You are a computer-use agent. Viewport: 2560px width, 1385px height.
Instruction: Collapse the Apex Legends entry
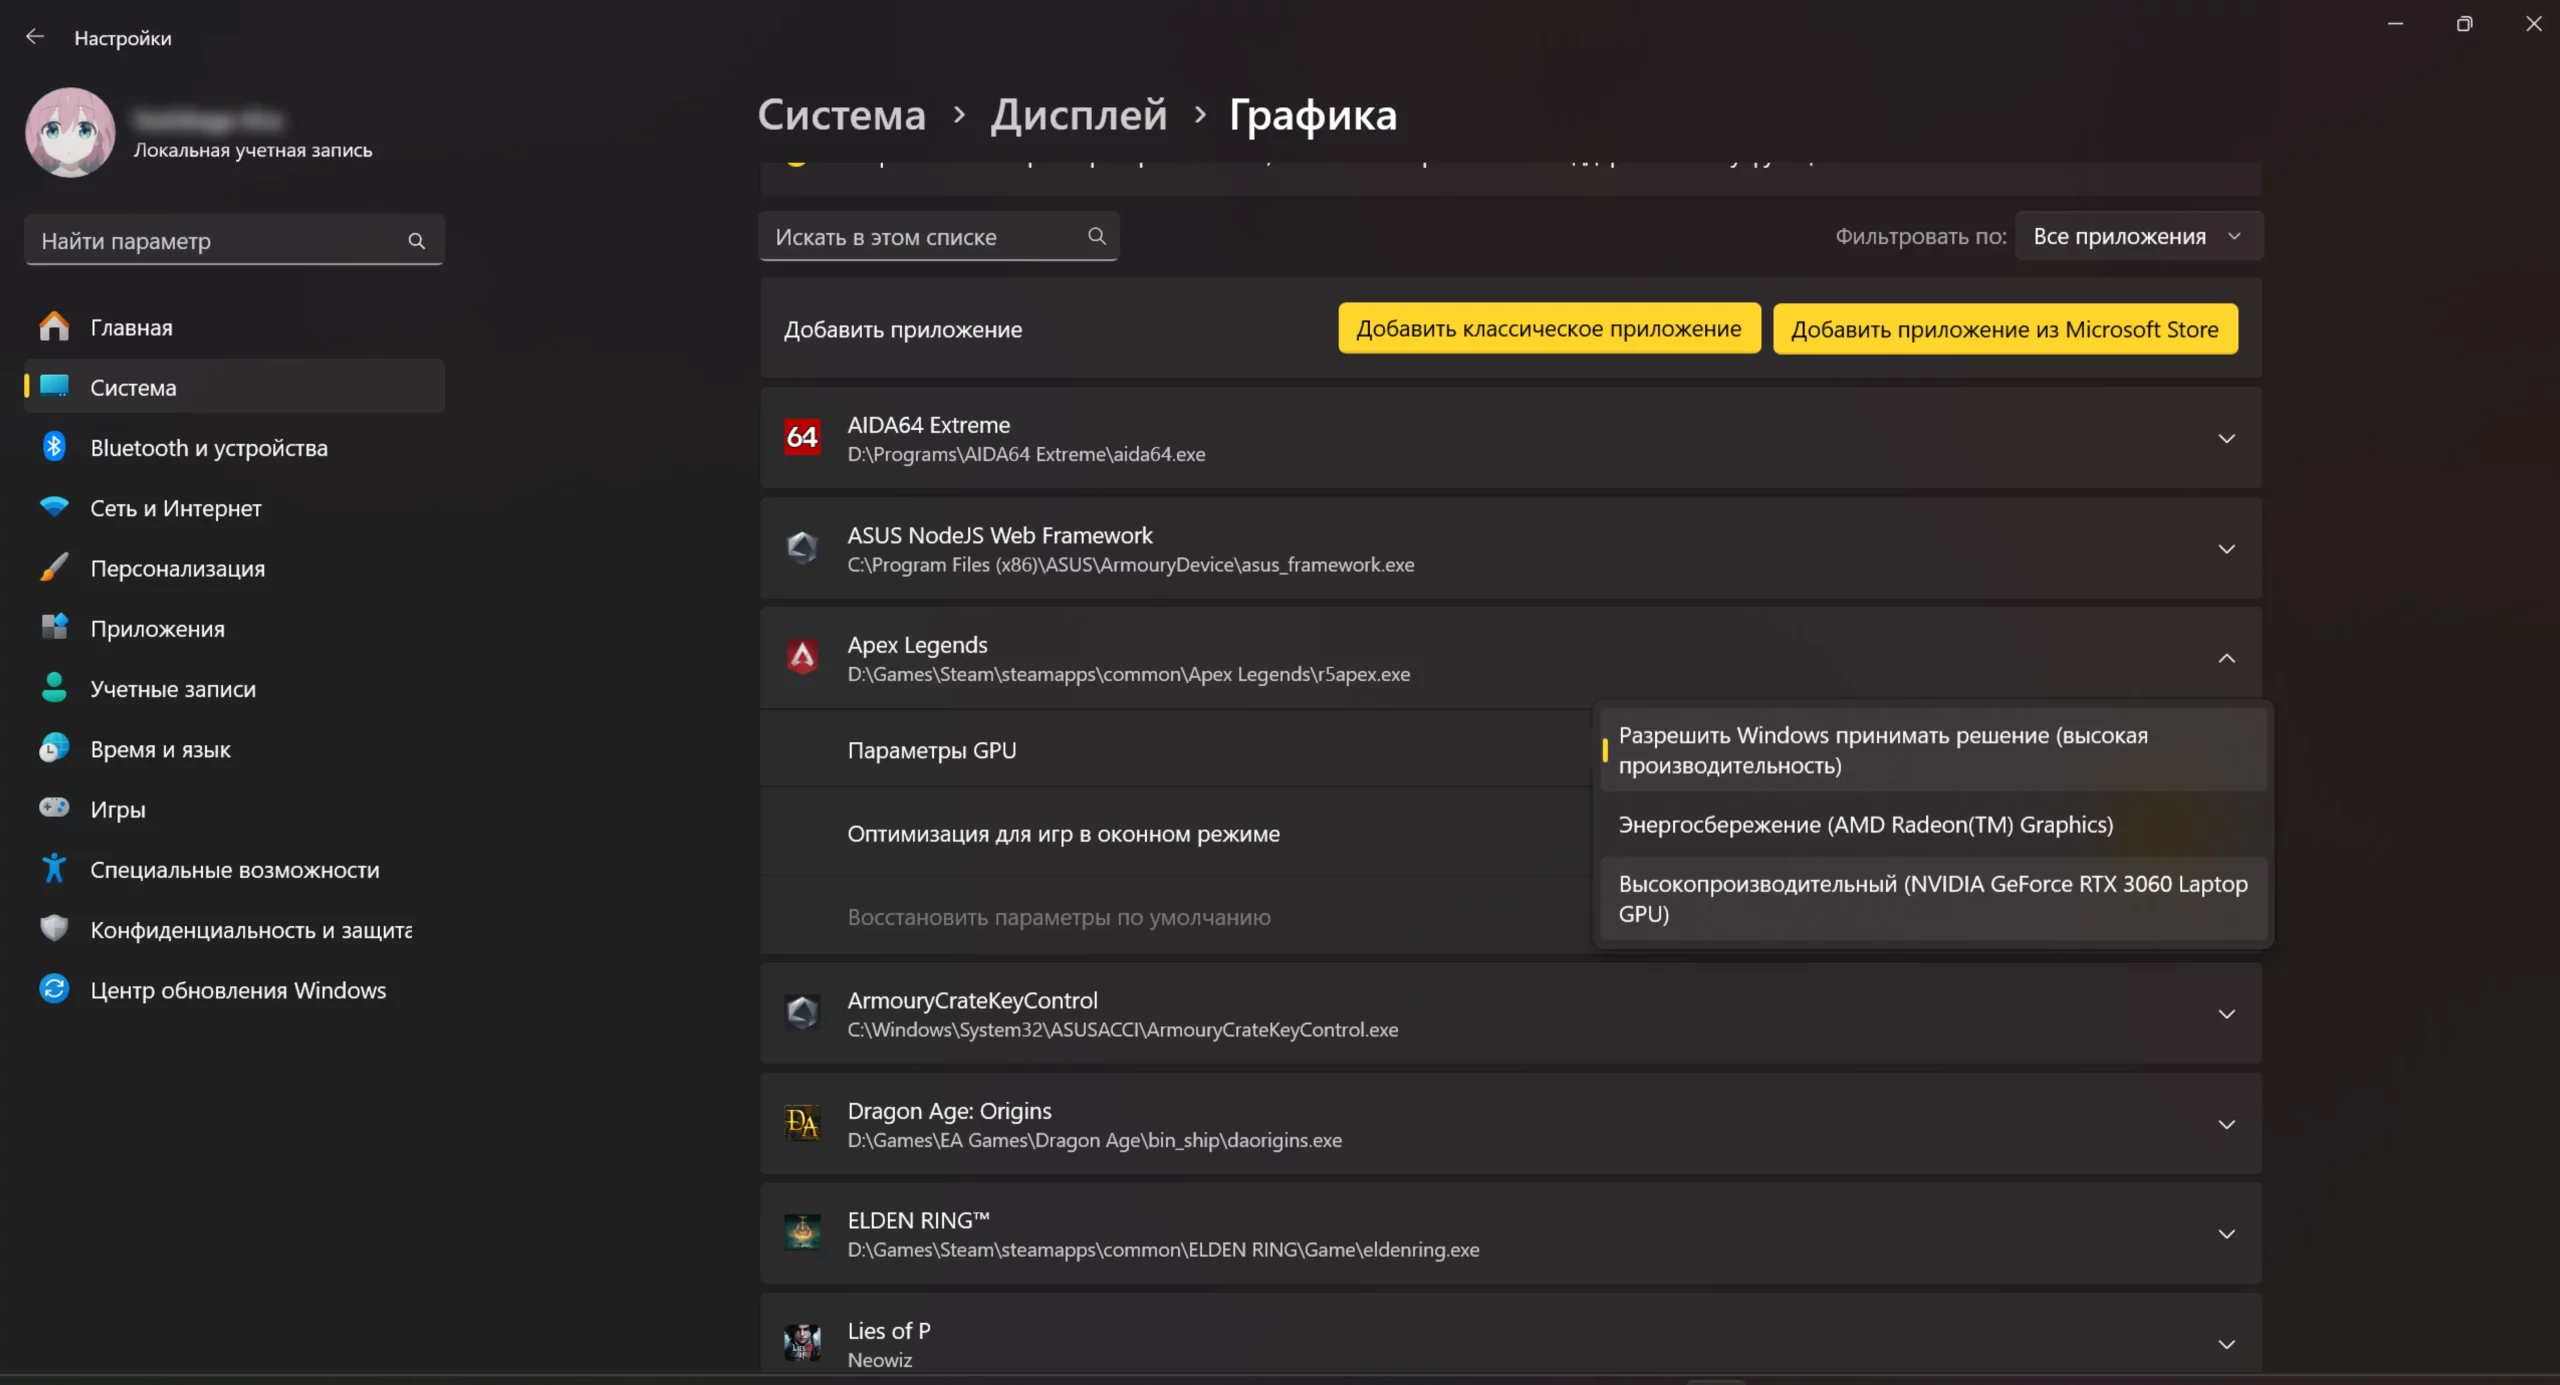(2226, 658)
